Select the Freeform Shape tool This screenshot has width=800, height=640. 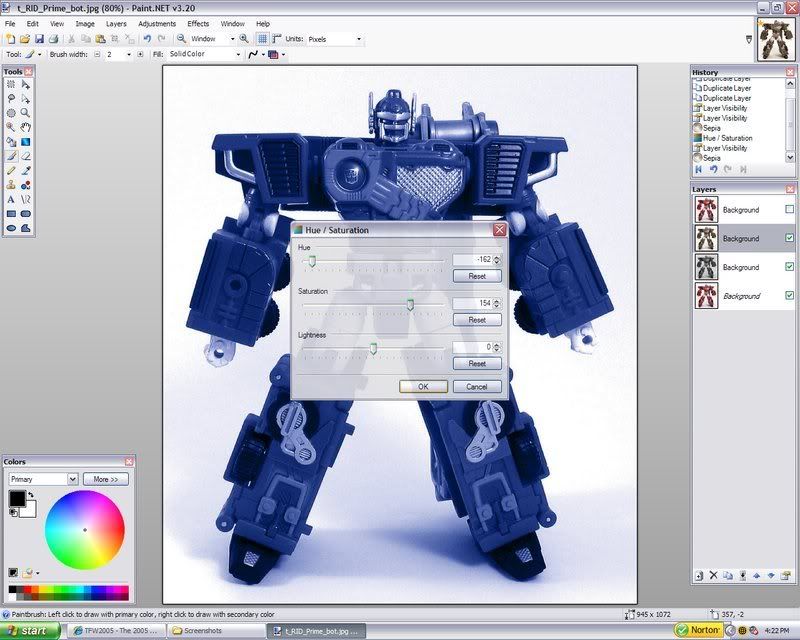point(26,228)
